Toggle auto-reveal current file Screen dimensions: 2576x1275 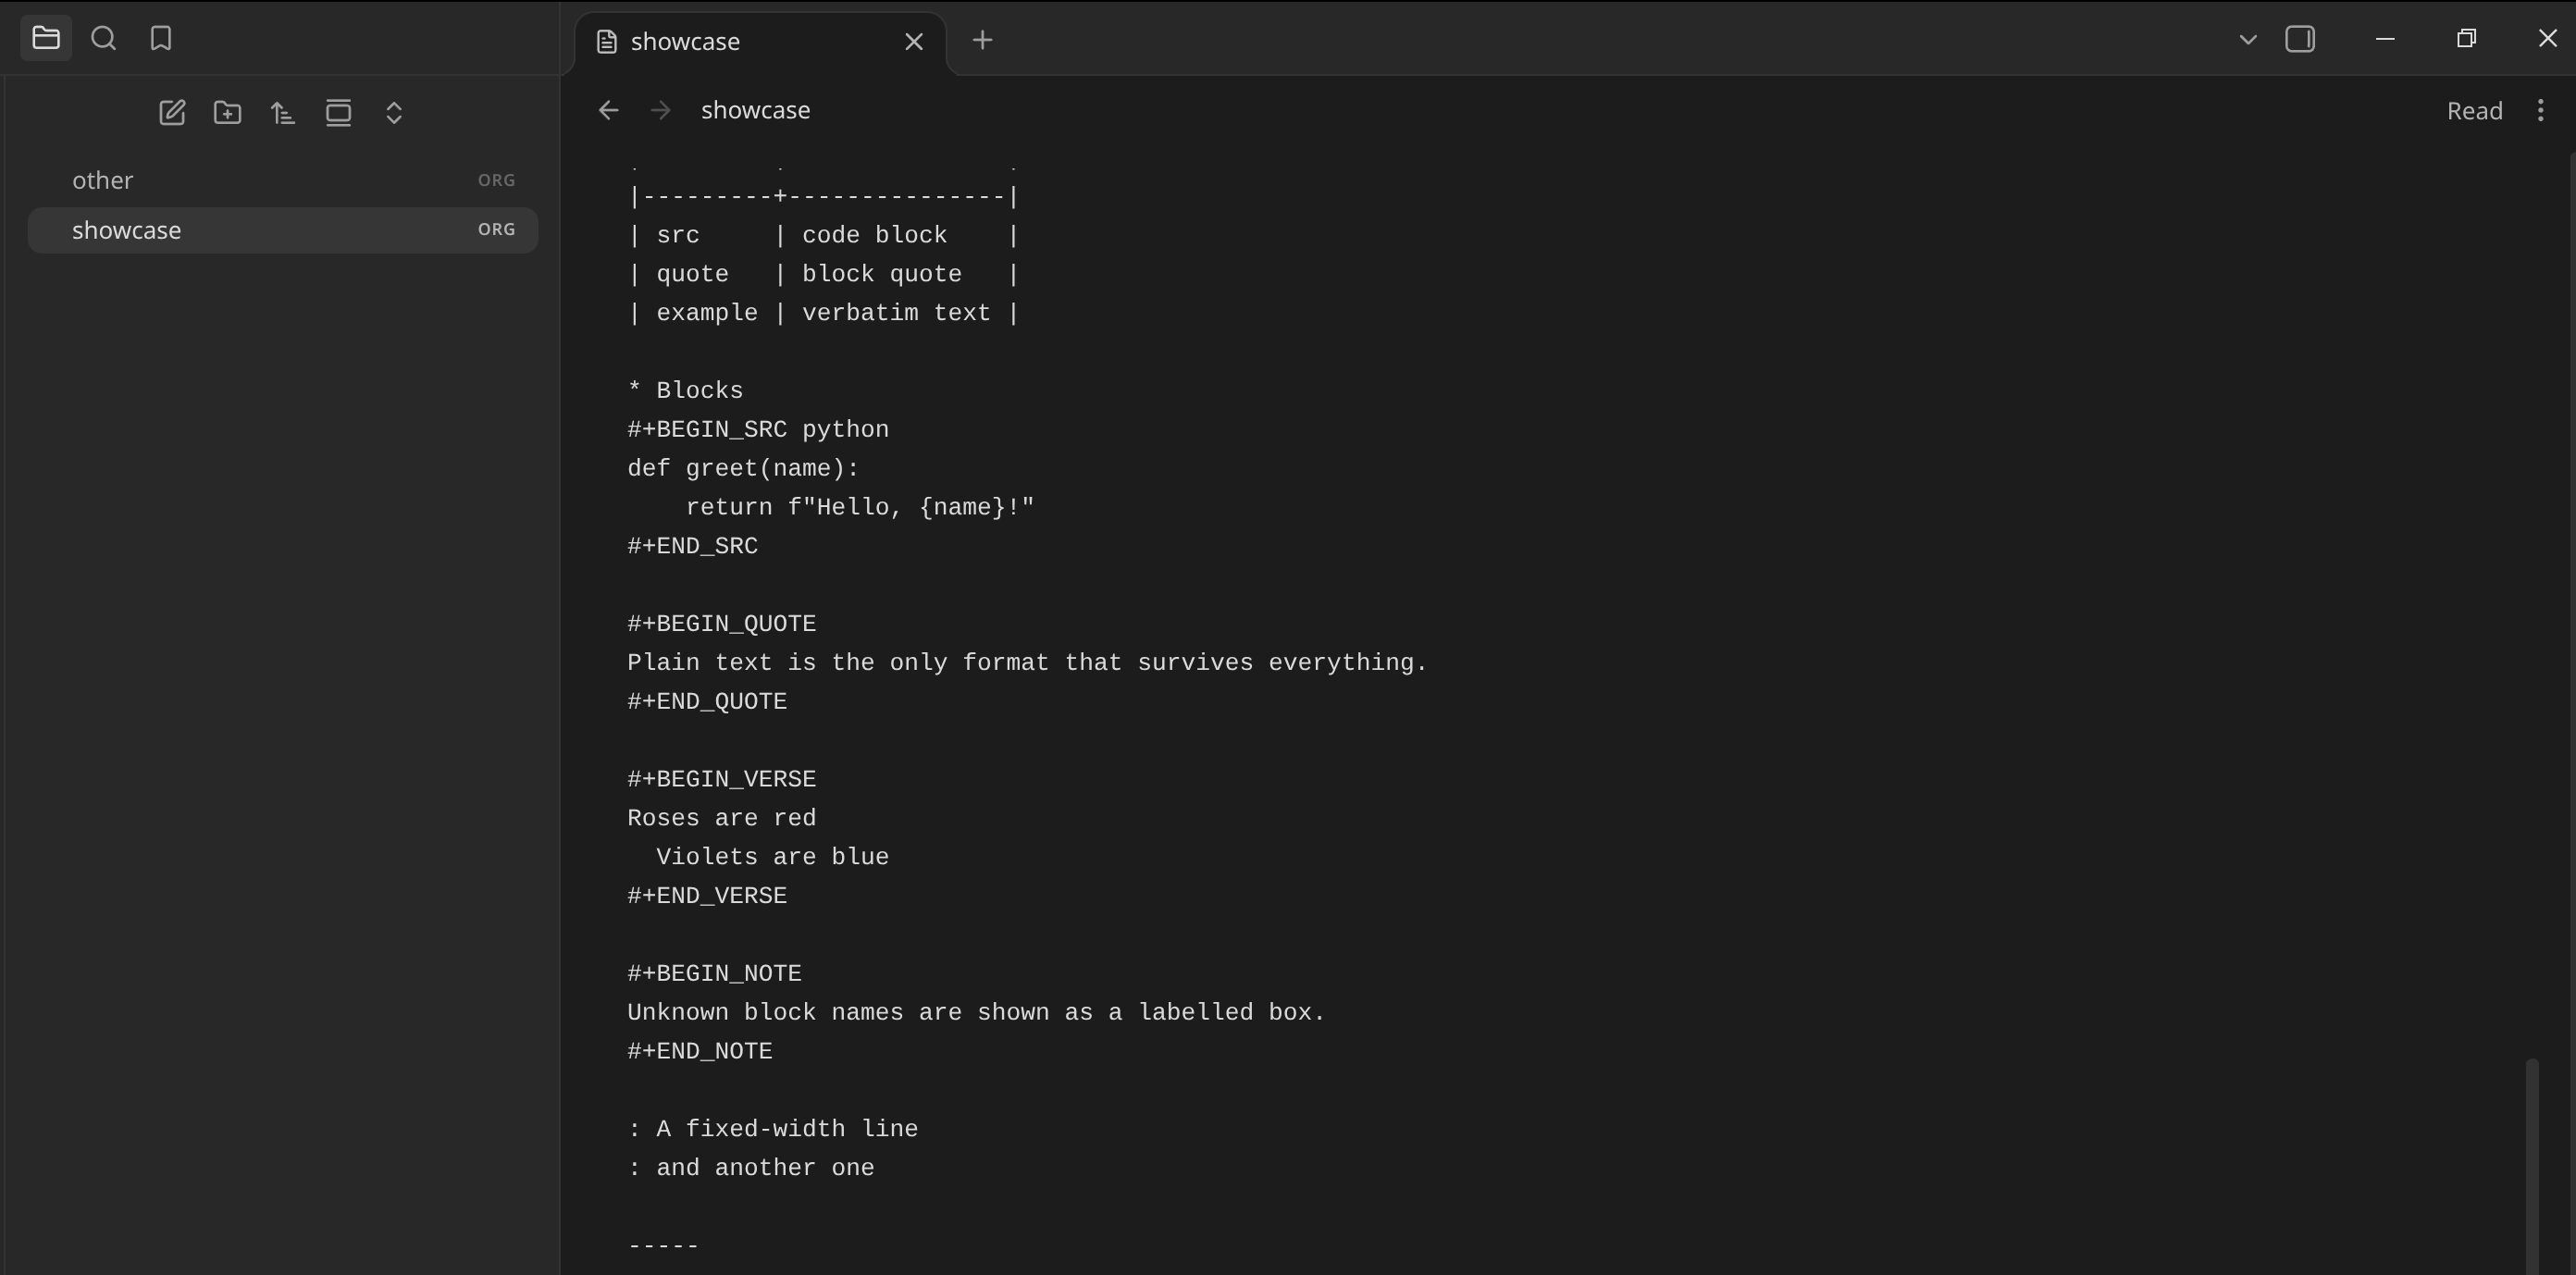tap(338, 112)
